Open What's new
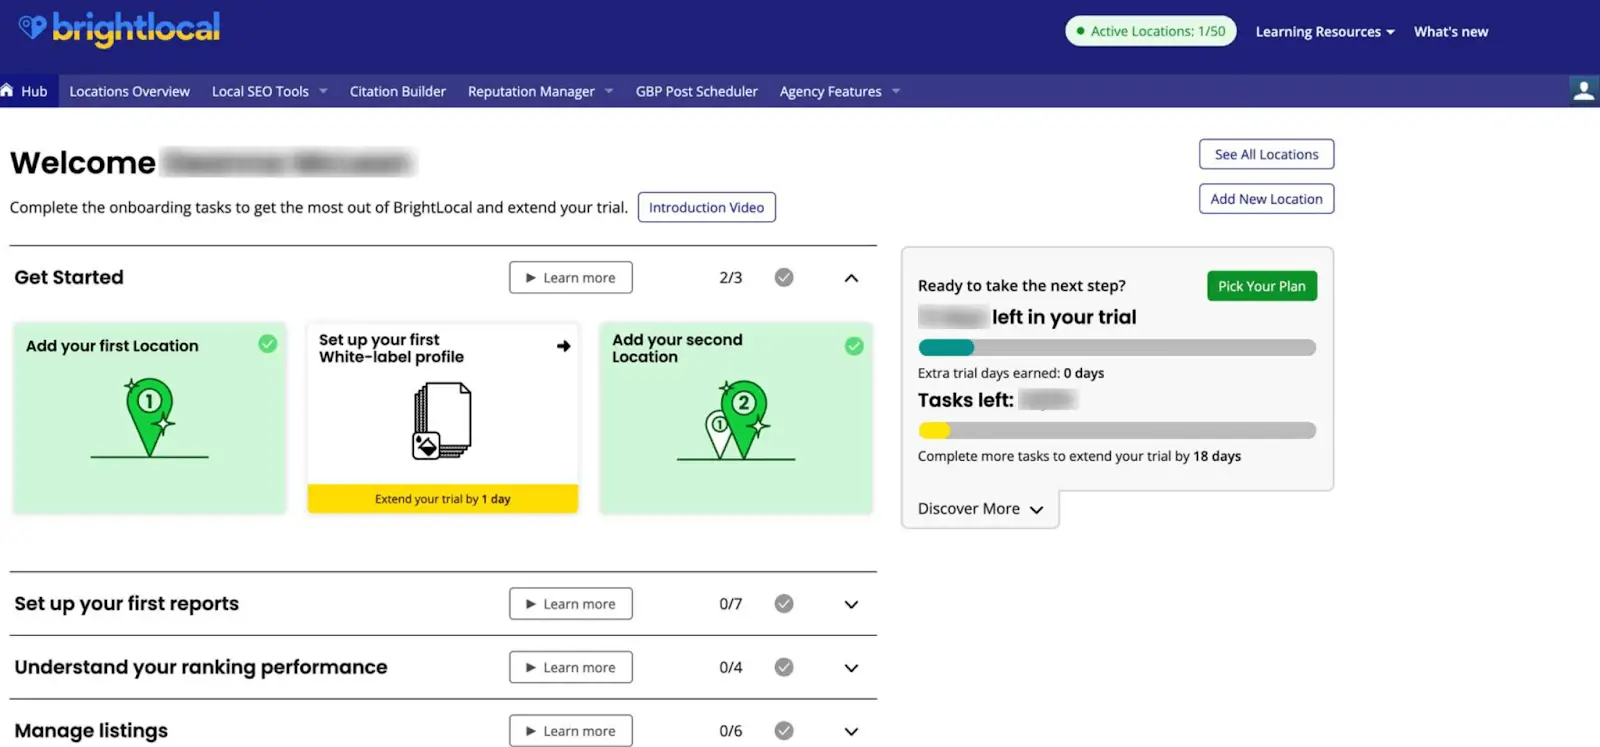The height and width of the screenshot is (747, 1600). [1451, 32]
